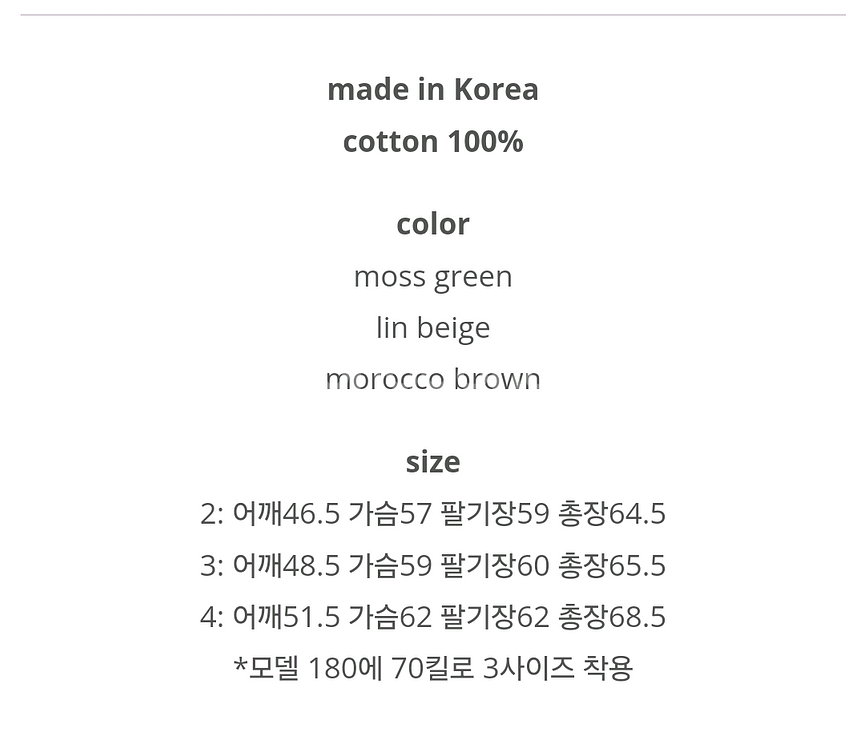Click '팔기장62' sleeve value in size 4
The image size is (865, 750).
(x=495, y=617)
